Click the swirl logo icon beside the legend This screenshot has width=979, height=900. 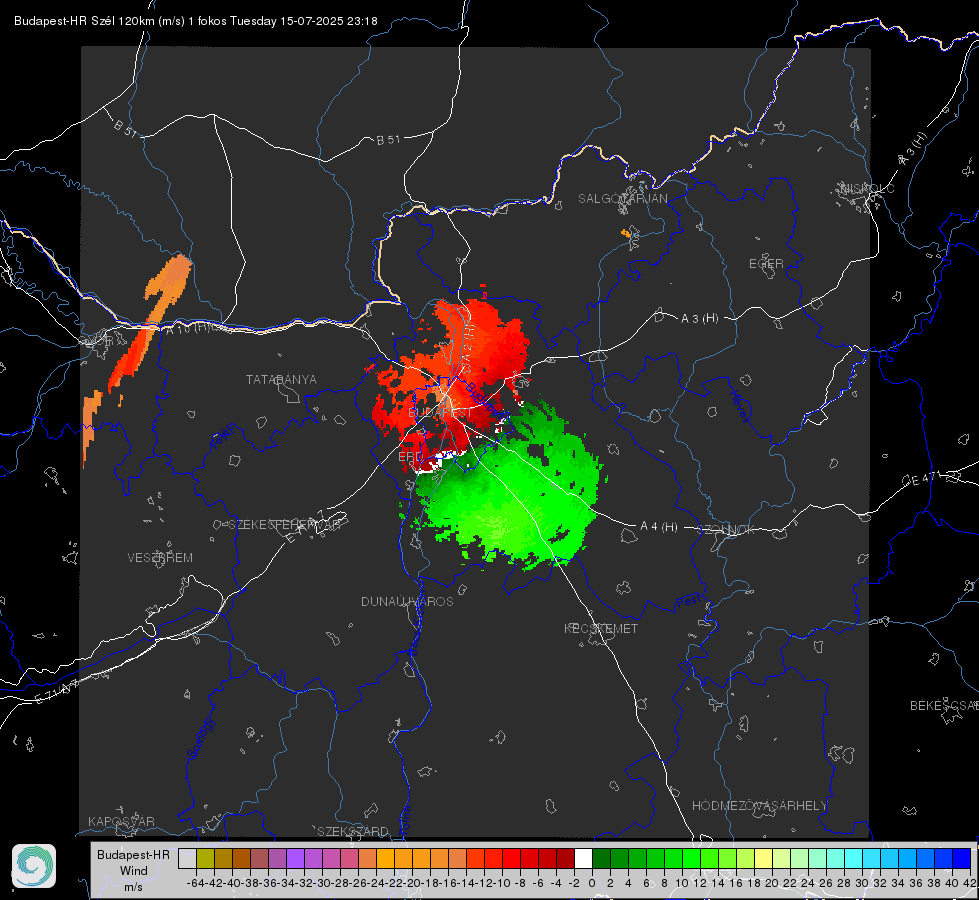[34, 866]
